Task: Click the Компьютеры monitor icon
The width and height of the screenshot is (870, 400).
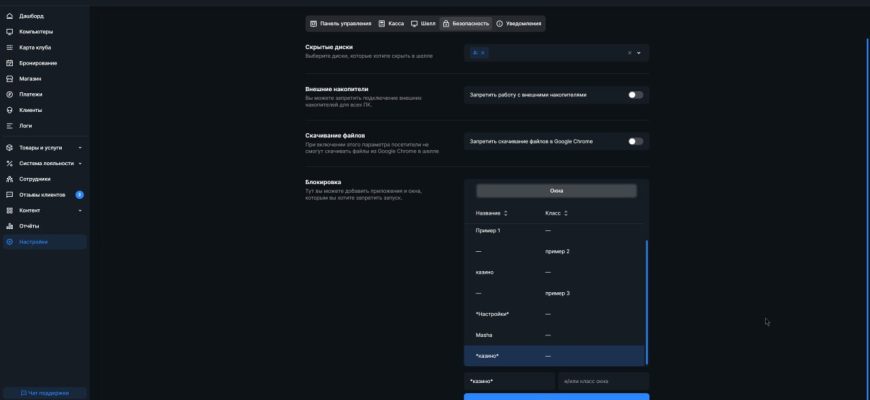Action: [10, 31]
